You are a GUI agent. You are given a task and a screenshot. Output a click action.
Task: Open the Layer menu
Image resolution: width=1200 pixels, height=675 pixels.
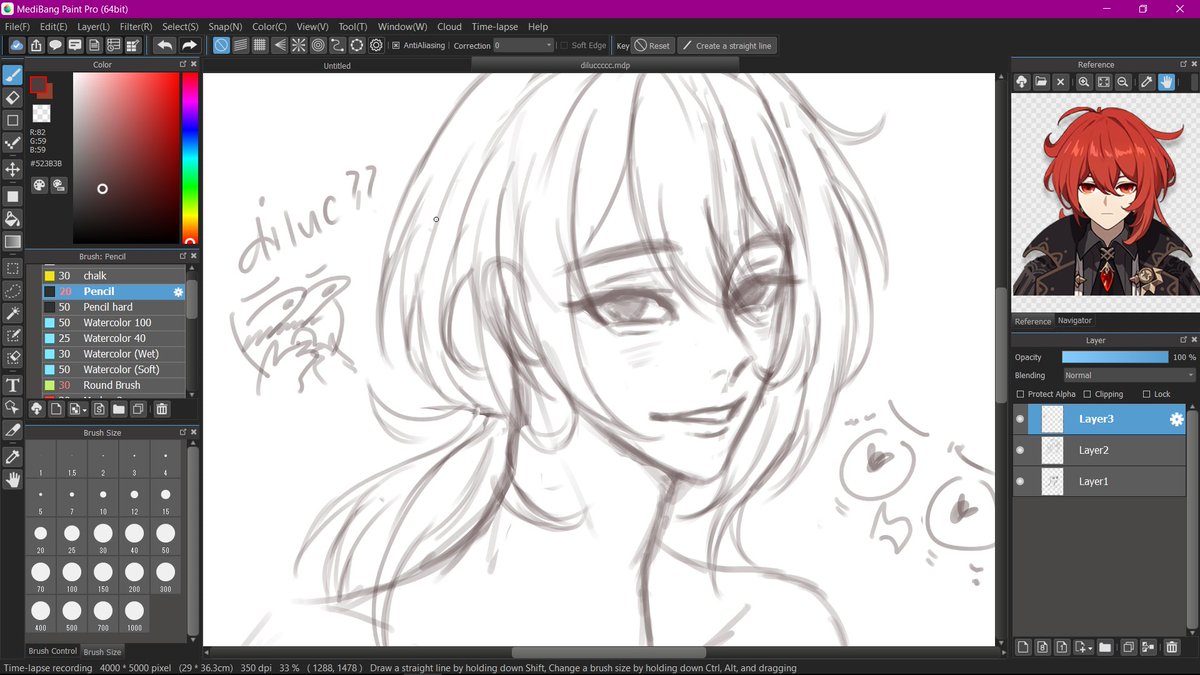click(93, 27)
